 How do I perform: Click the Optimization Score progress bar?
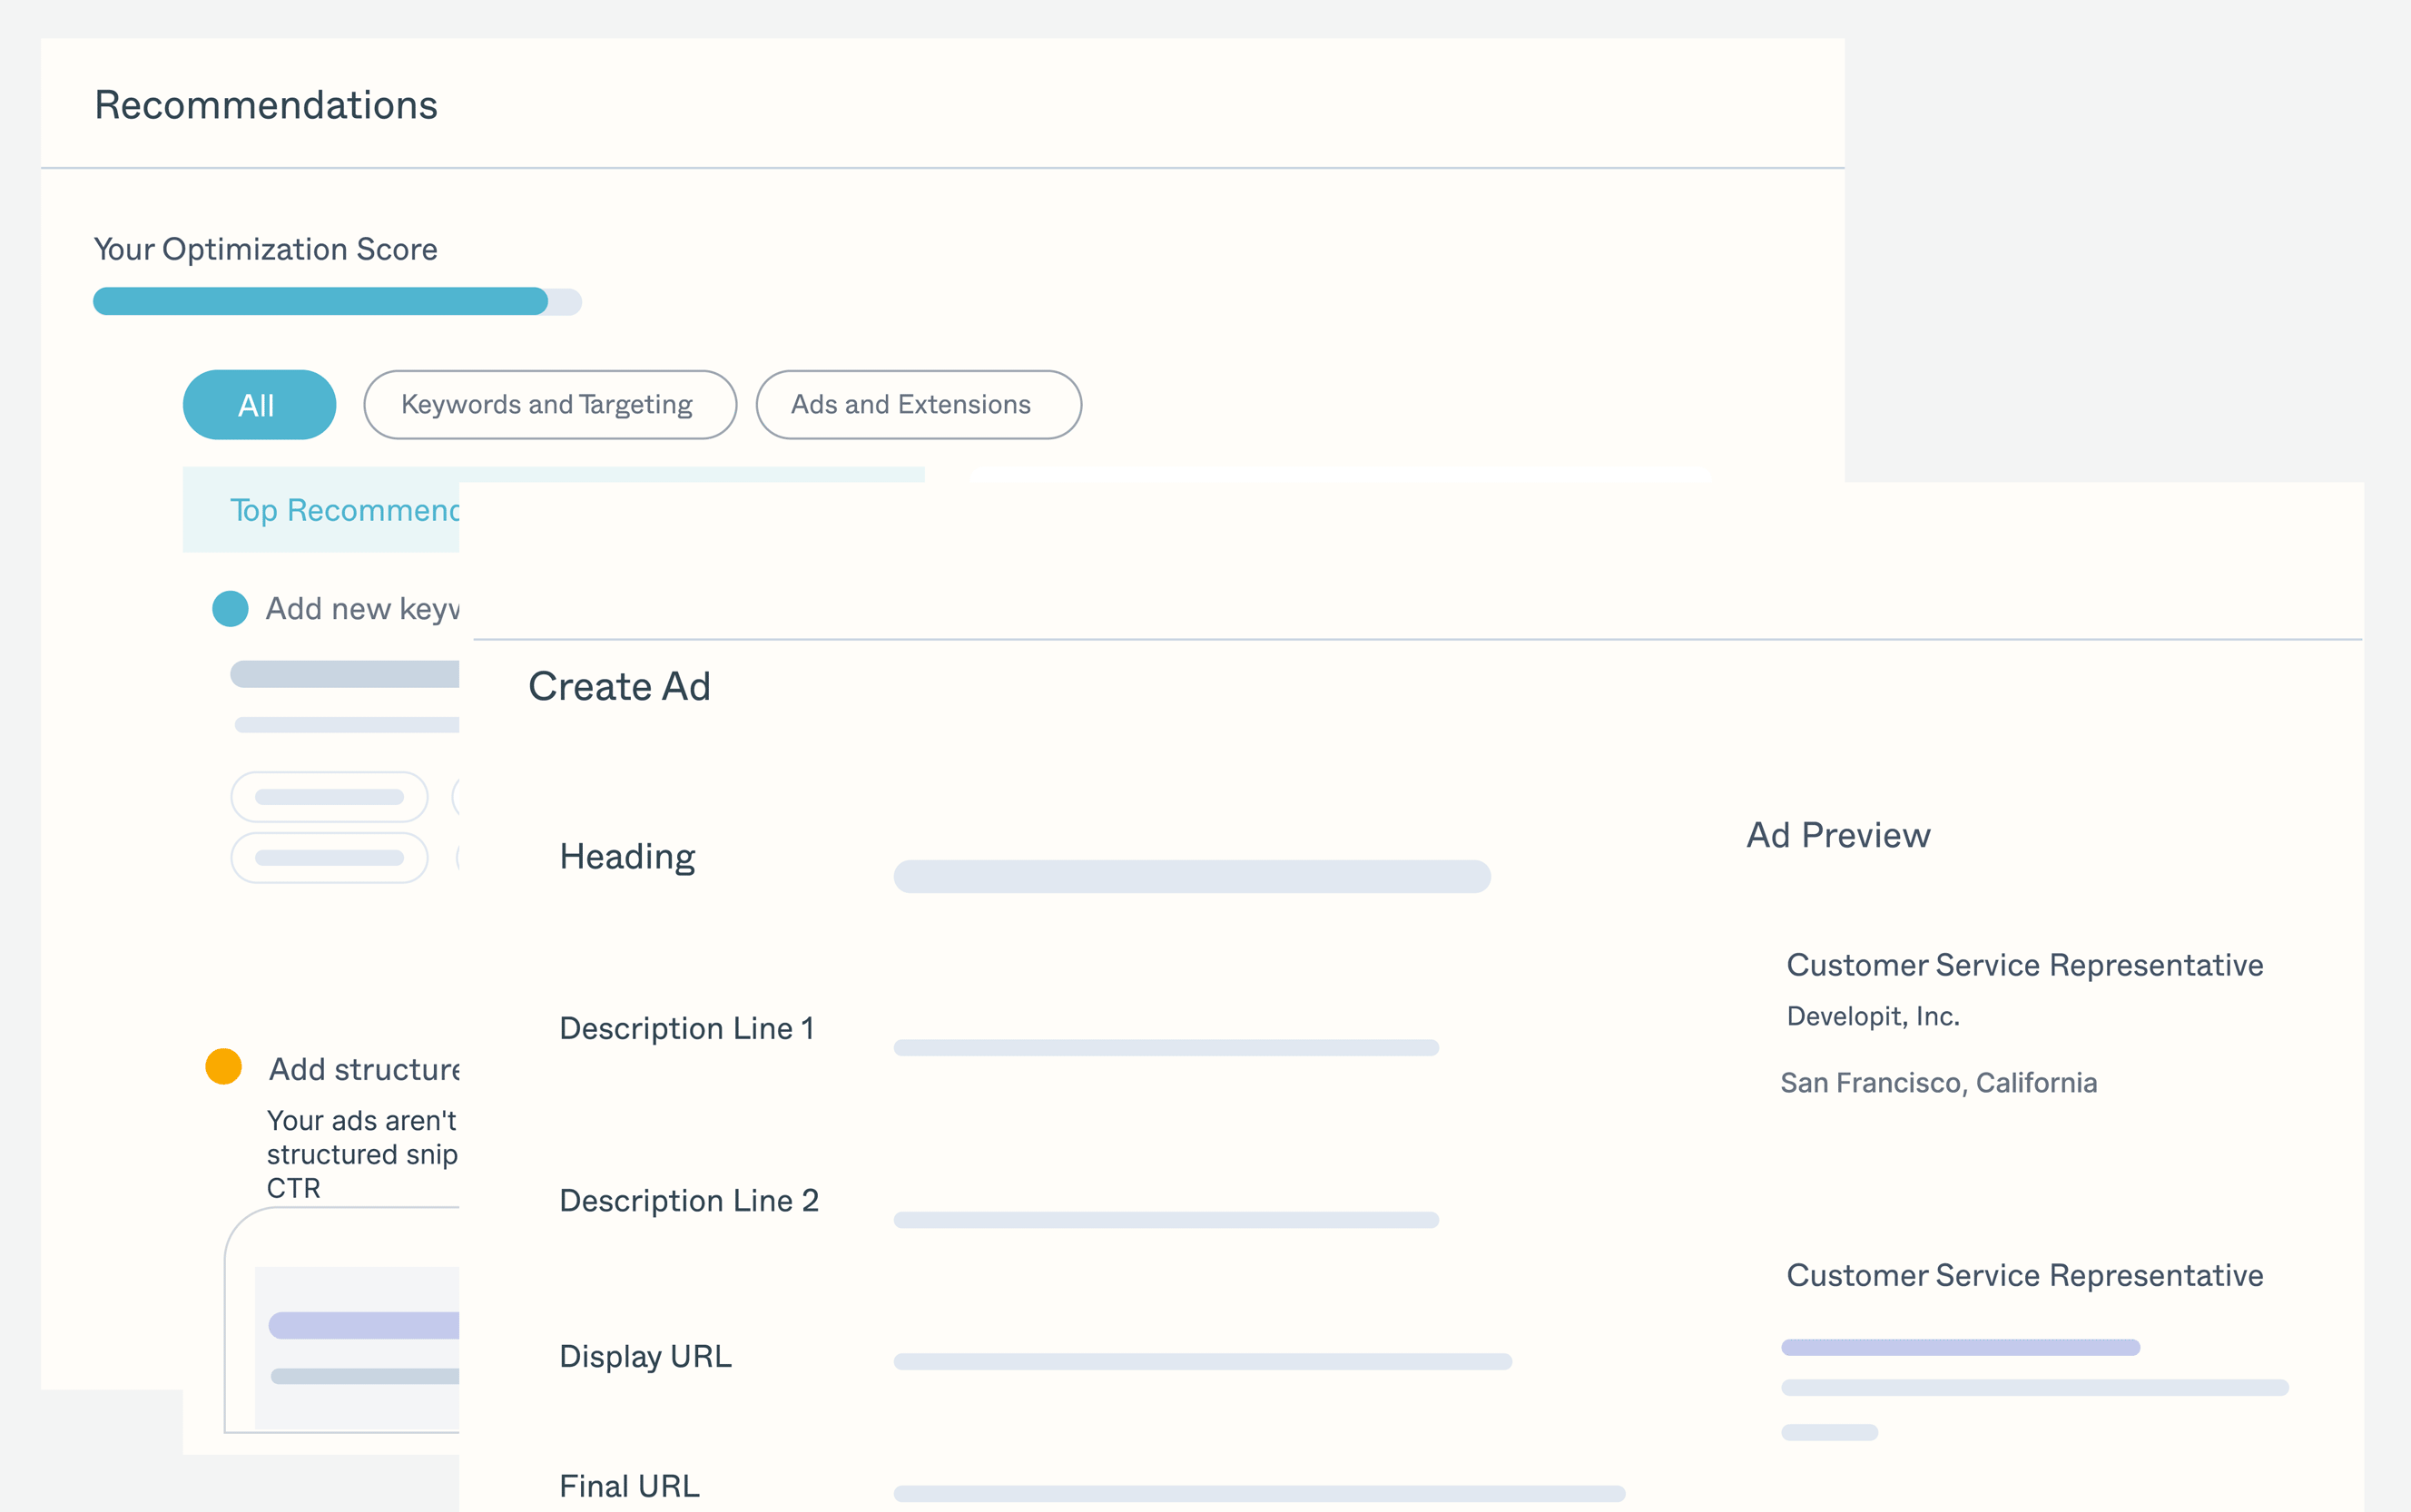click(336, 301)
